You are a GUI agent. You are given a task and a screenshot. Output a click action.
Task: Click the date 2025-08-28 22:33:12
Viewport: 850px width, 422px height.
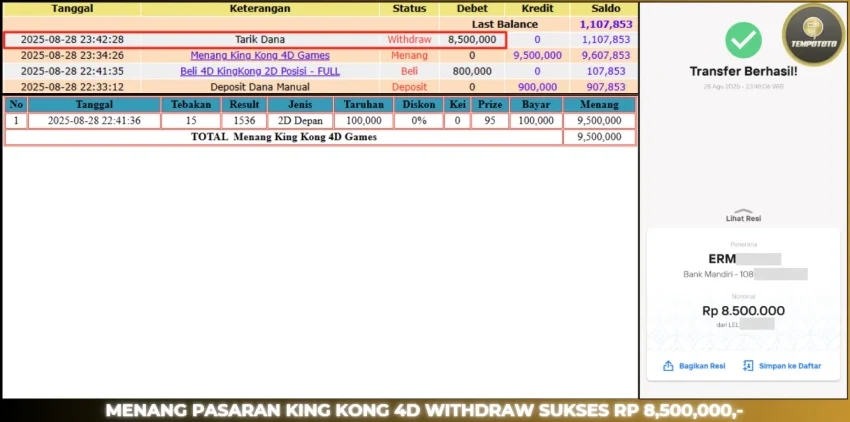point(72,87)
